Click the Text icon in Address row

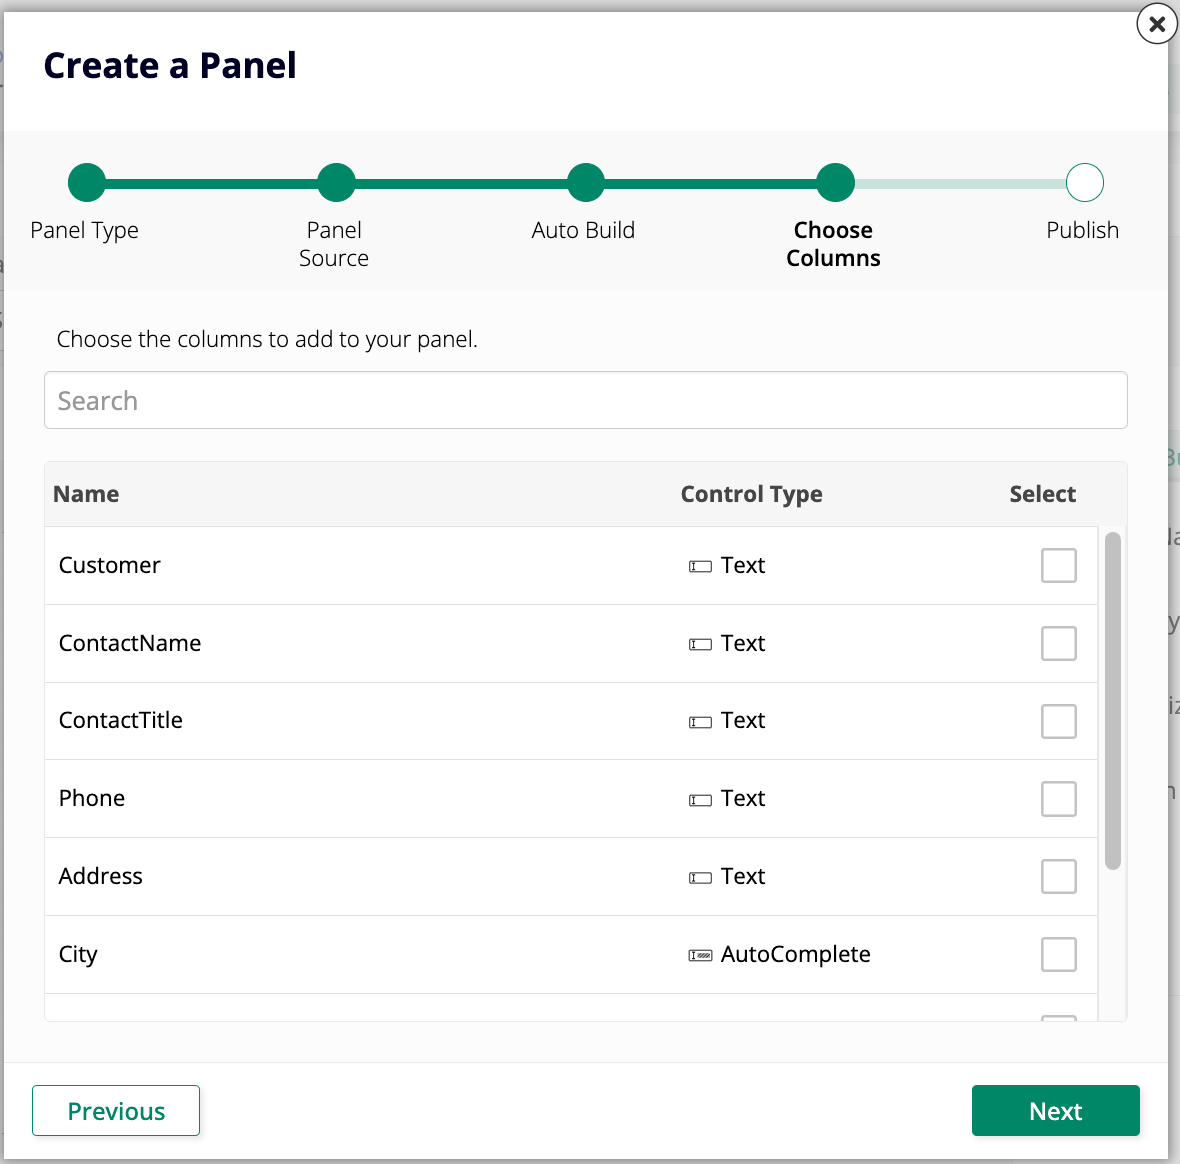tap(700, 878)
